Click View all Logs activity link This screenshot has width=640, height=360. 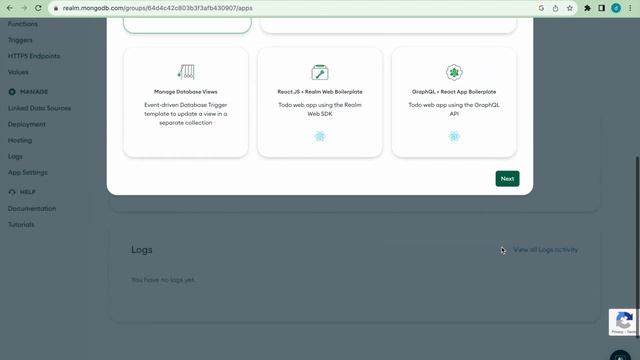(546, 250)
